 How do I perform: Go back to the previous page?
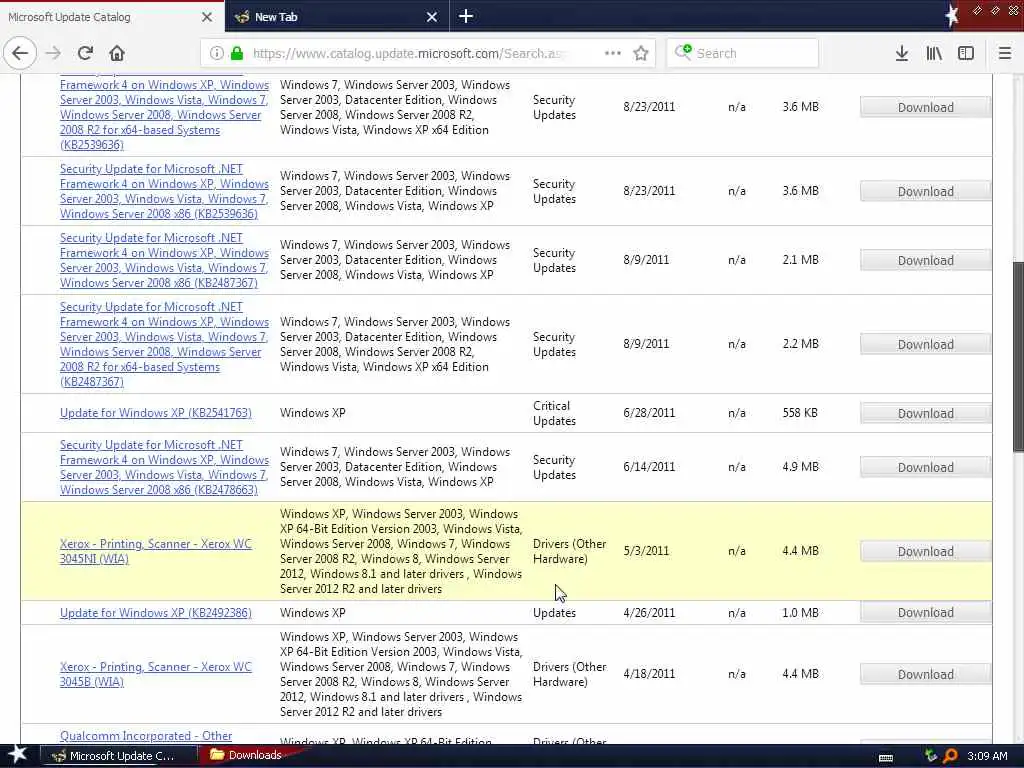(20, 53)
